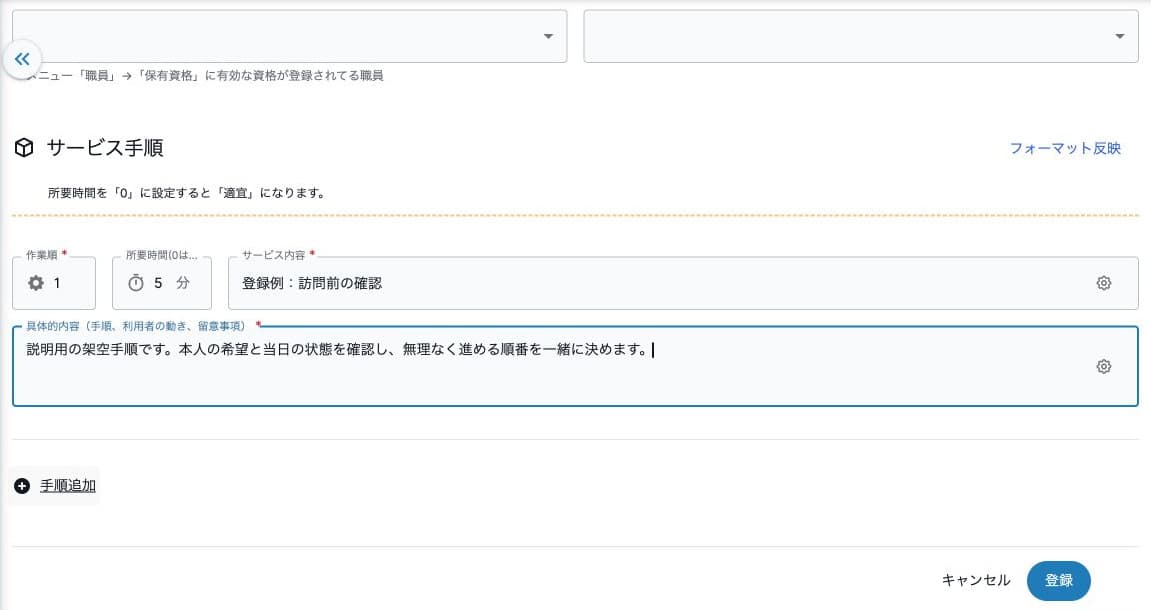Open settings gear in 具体的内容 textarea
This screenshot has width=1151, height=610.
[x=1103, y=366]
